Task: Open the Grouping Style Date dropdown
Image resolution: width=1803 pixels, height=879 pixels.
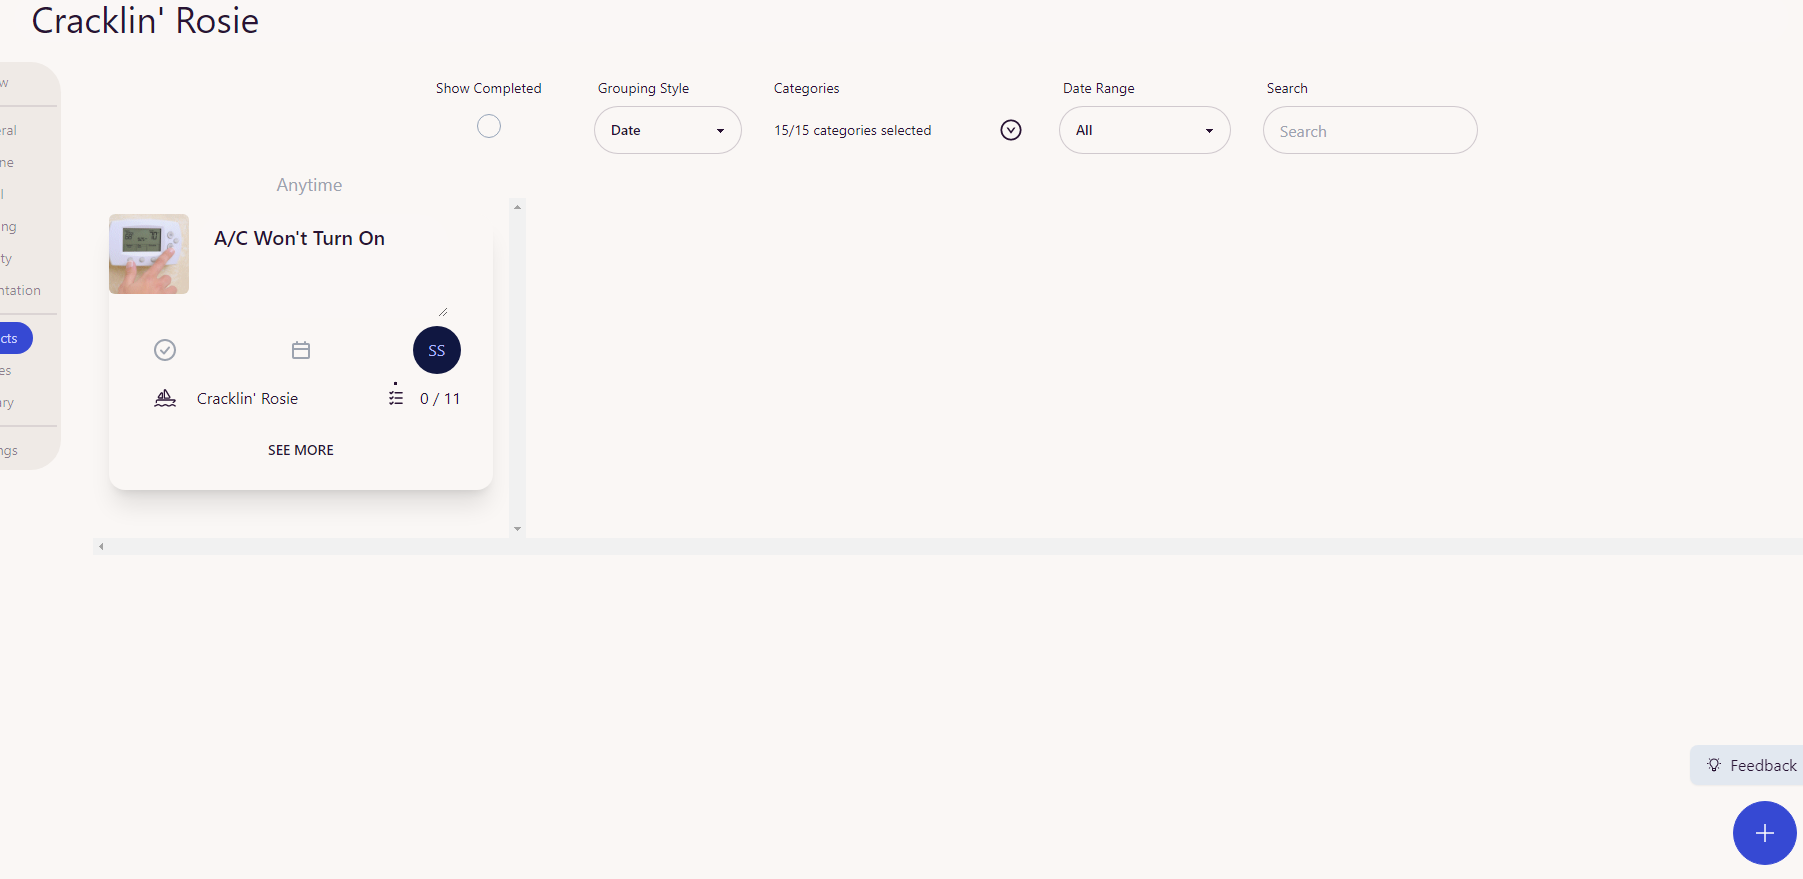Action: click(x=668, y=130)
